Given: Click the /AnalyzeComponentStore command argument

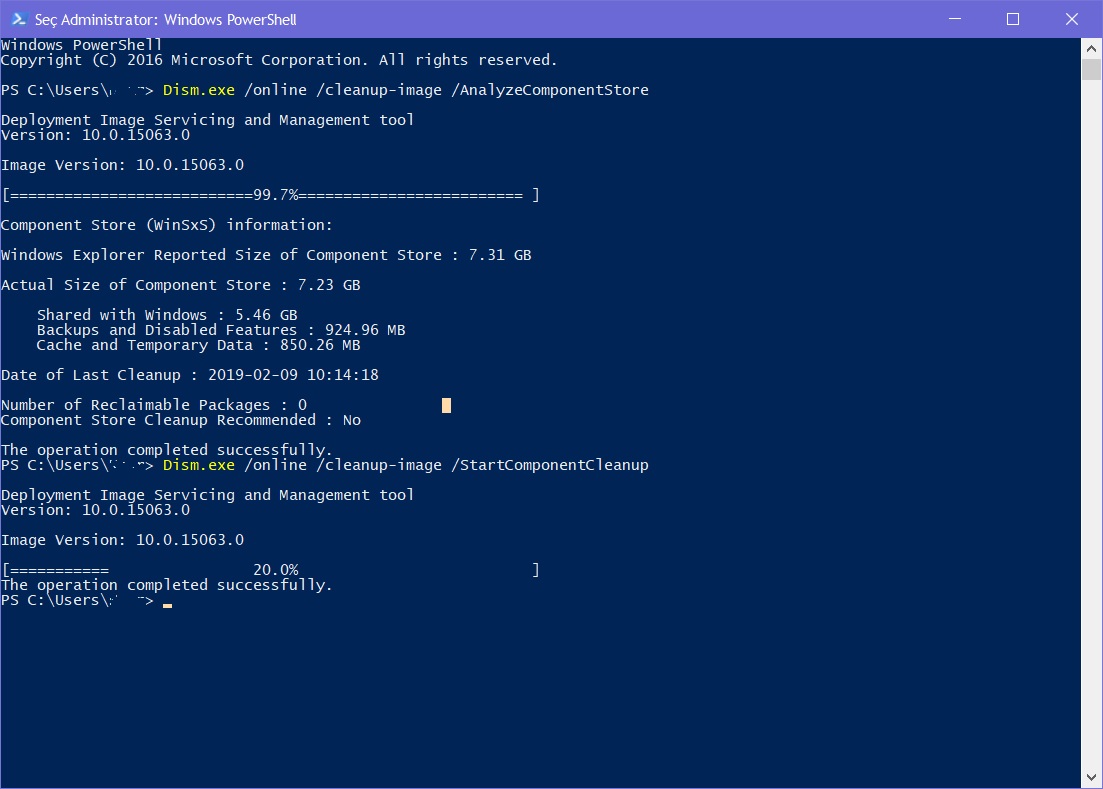Looking at the screenshot, I should (551, 90).
